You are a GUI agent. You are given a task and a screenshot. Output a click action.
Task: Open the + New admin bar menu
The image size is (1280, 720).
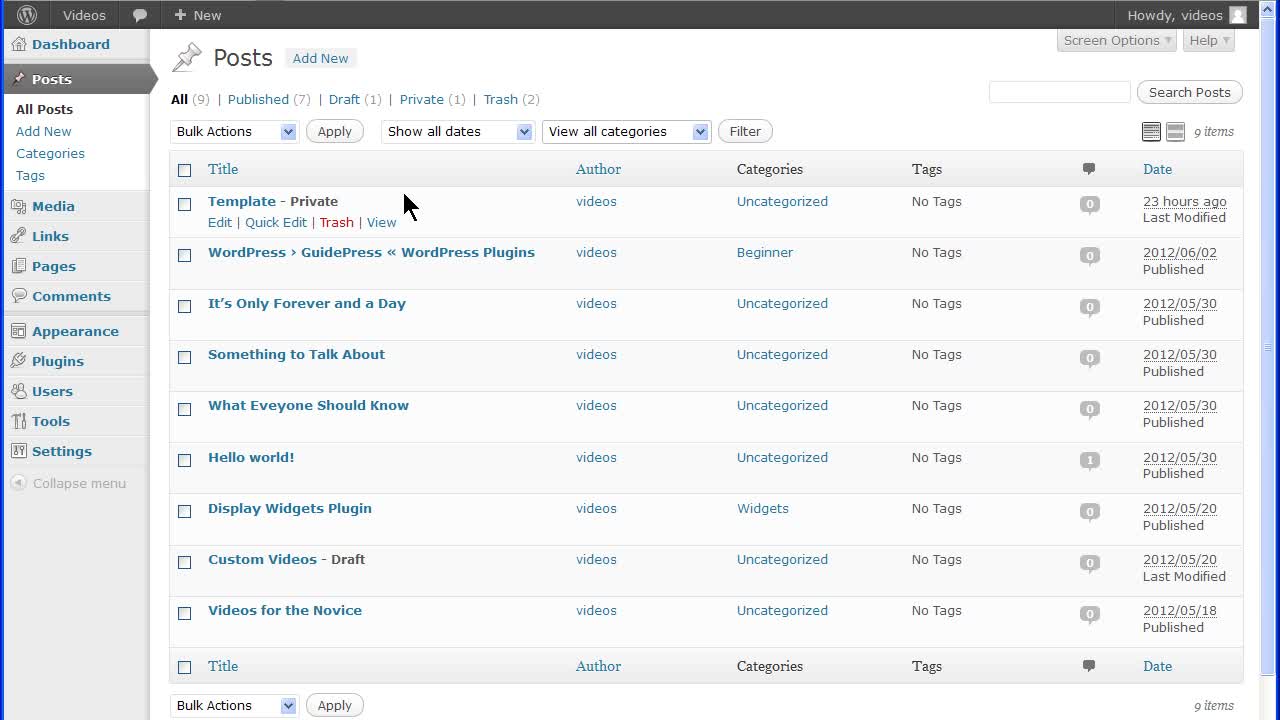tap(197, 15)
